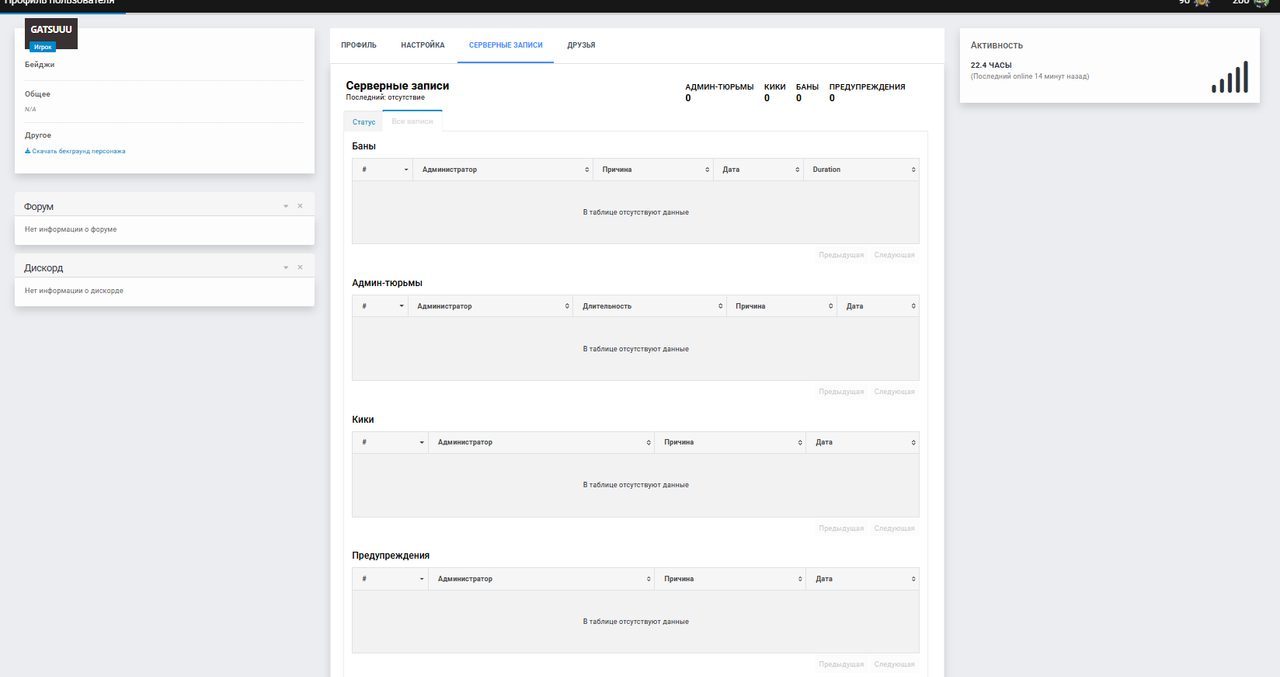Sort Баны table by Duration column
The image size is (1280, 677).
[x=860, y=170]
